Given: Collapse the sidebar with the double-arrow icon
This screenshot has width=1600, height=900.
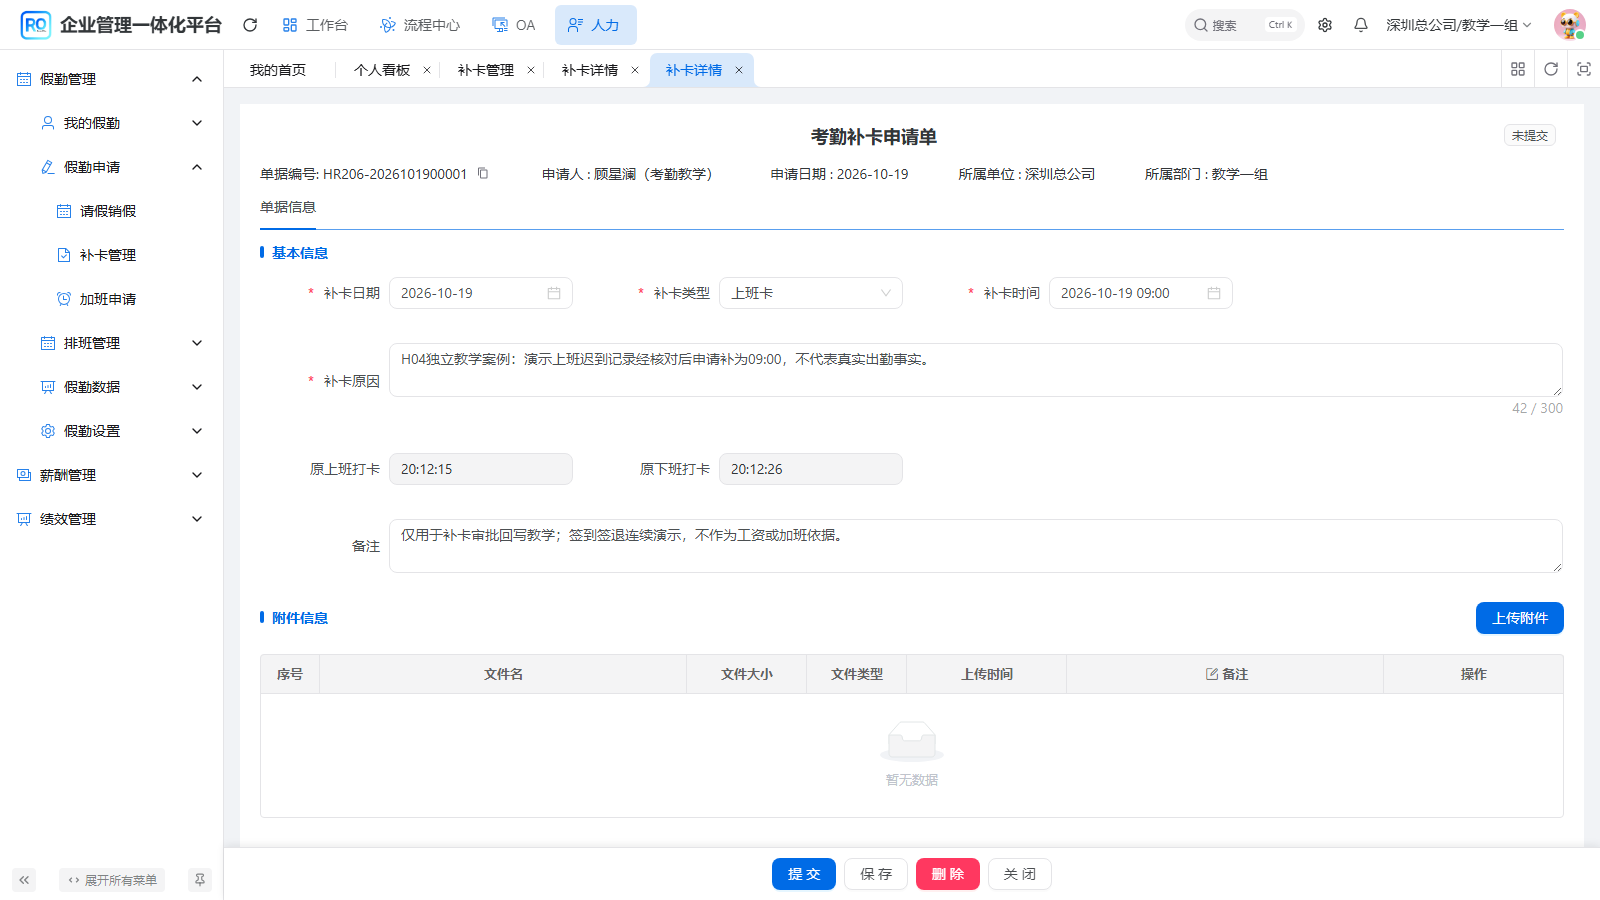Looking at the screenshot, I should point(24,880).
